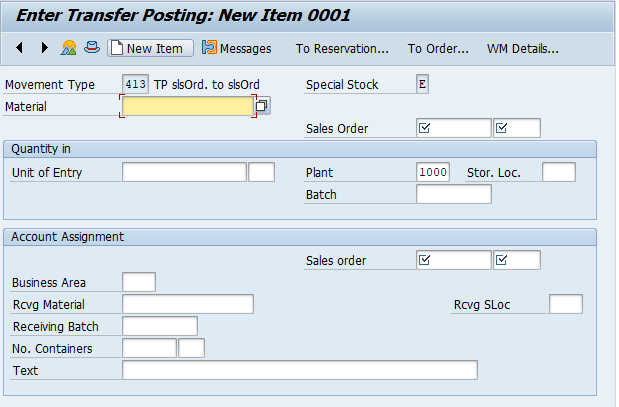
Task: Click the Text description field
Action: coord(299,370)
